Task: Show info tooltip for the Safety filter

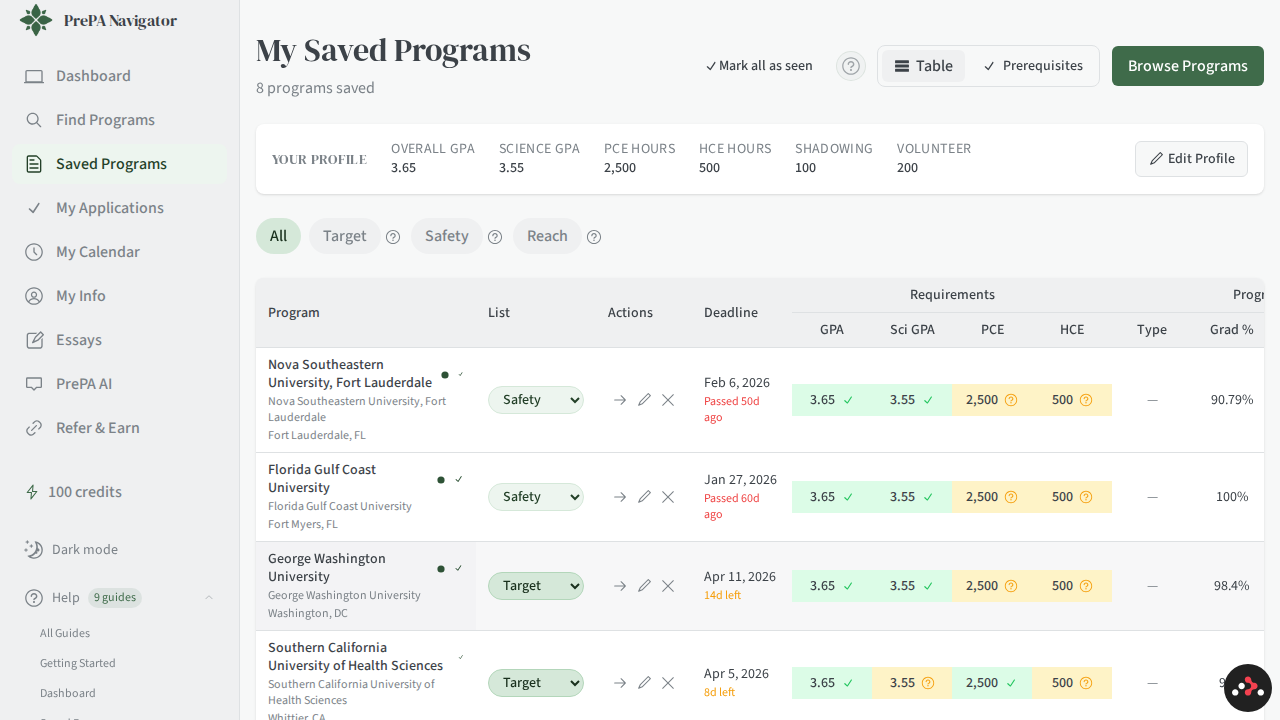Action: pos(495,237)
